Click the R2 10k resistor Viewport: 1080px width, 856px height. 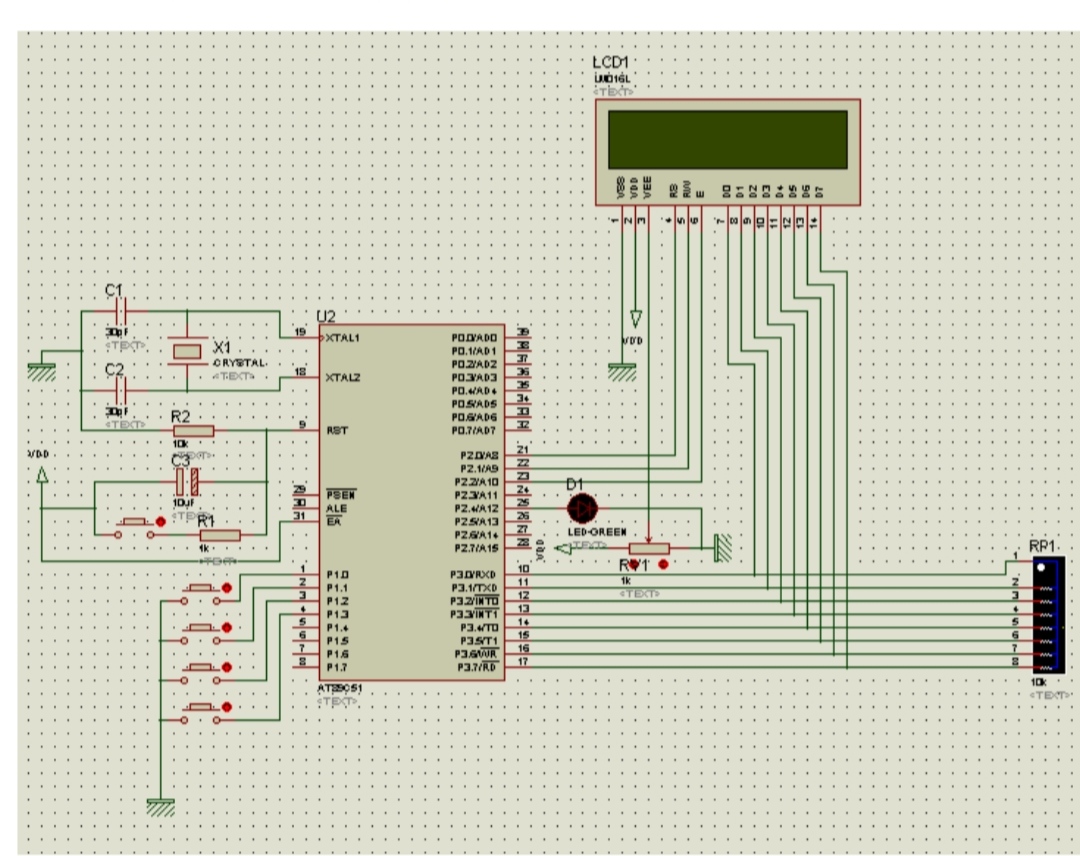[198, 431]
